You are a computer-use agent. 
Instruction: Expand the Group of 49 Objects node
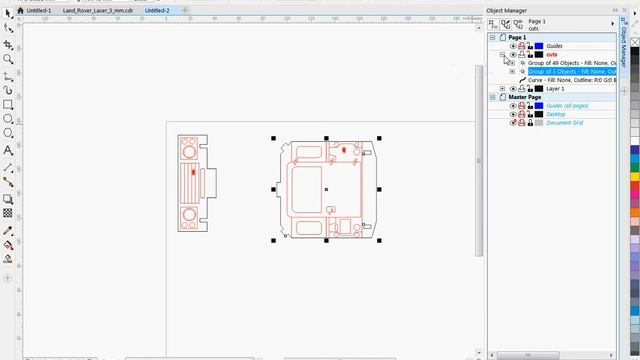click(x=512, y=63)
